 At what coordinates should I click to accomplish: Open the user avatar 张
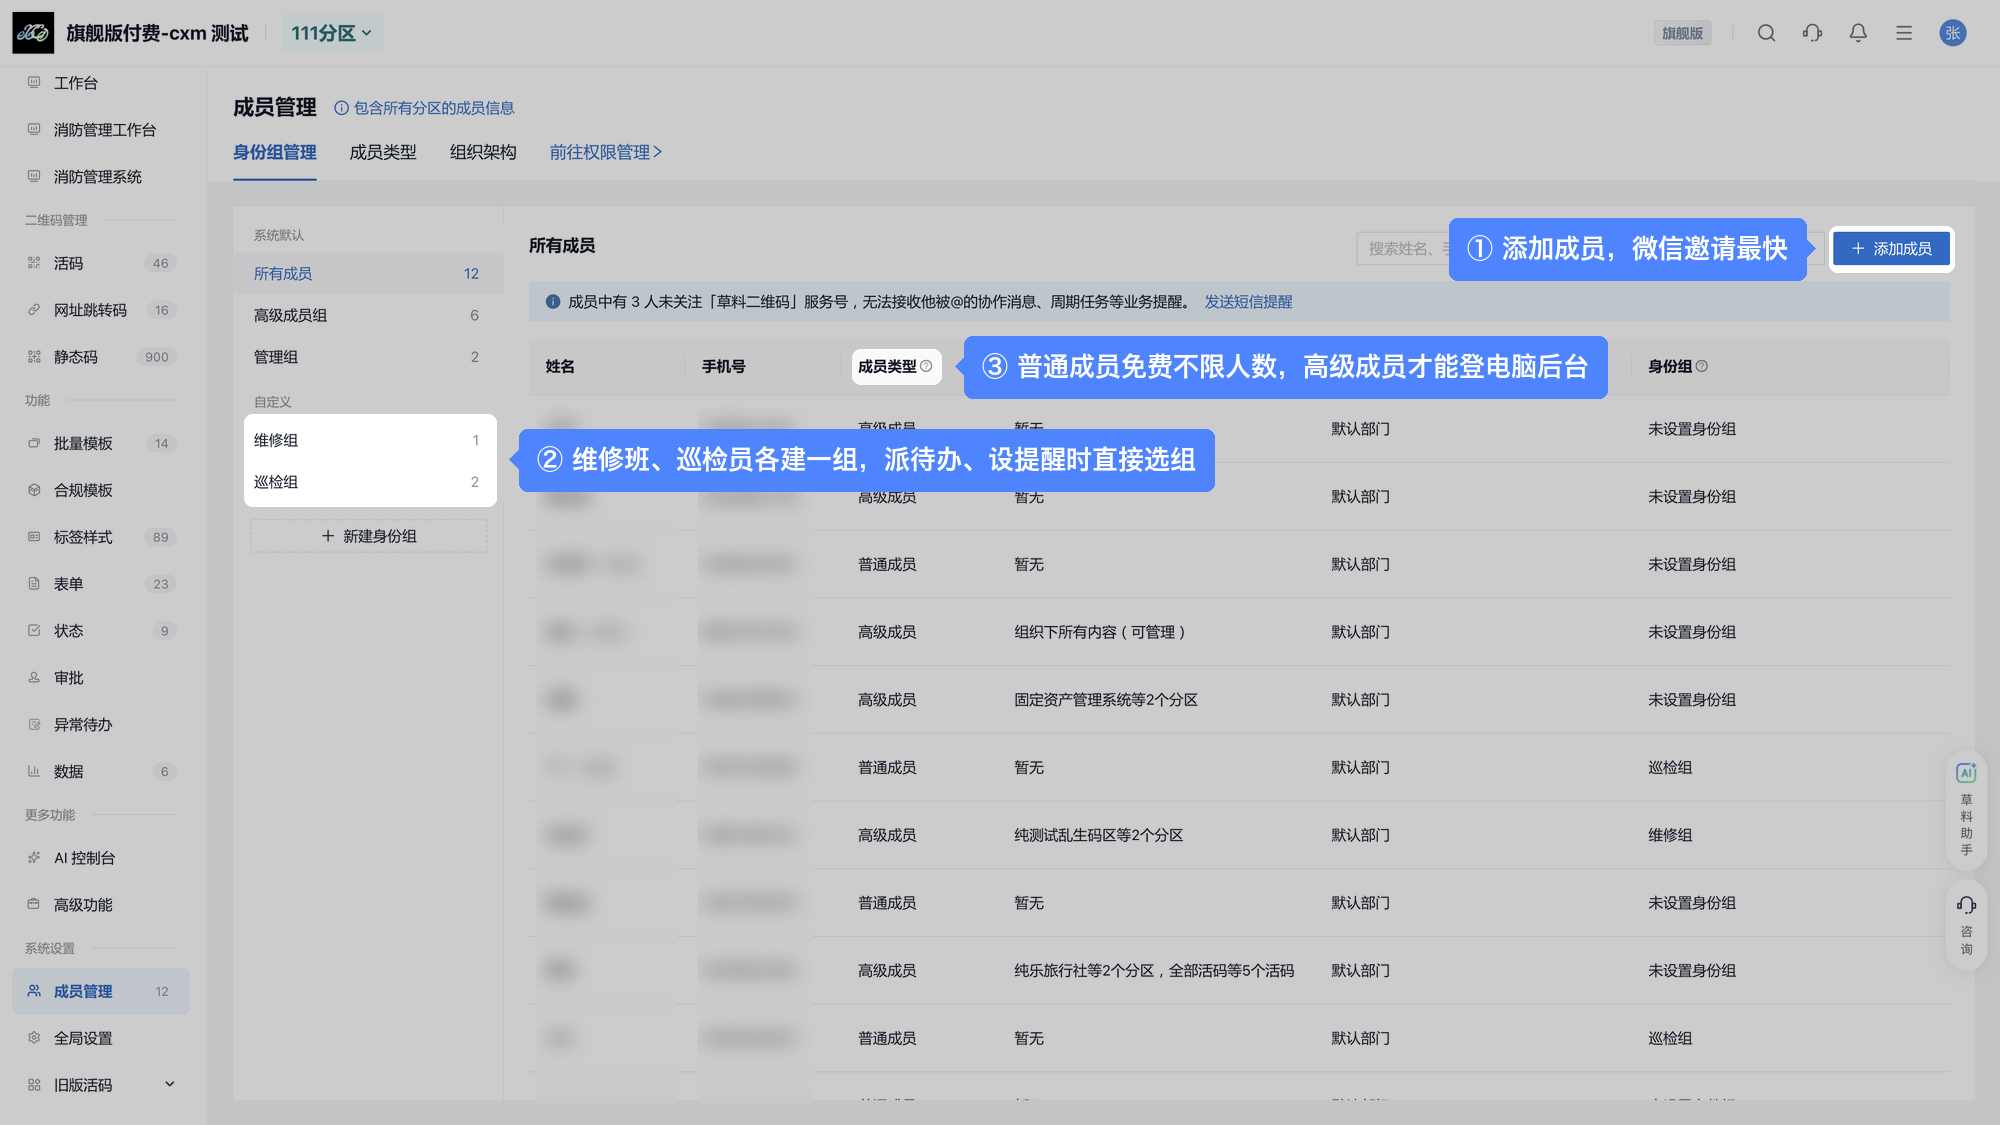tap(1952, 33)
